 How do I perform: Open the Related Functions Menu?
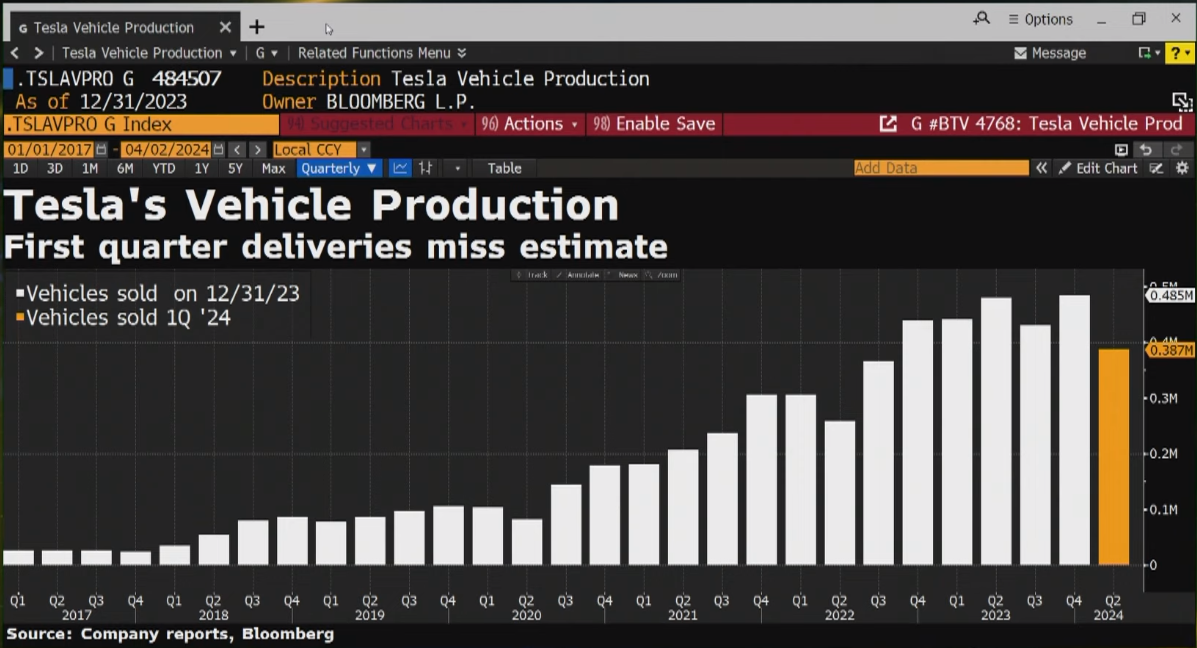[382, 53]
